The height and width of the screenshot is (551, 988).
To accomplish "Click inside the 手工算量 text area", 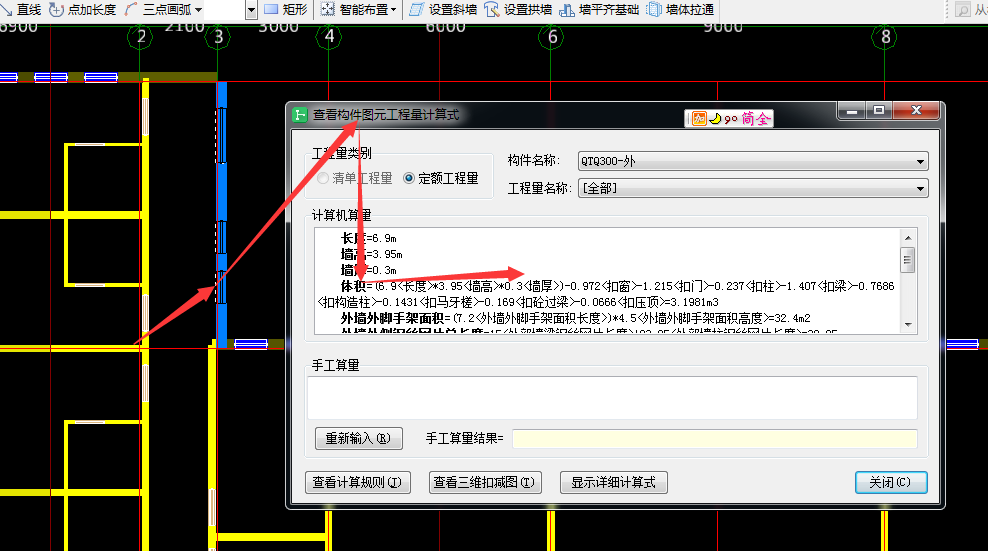I will (612, 398).
